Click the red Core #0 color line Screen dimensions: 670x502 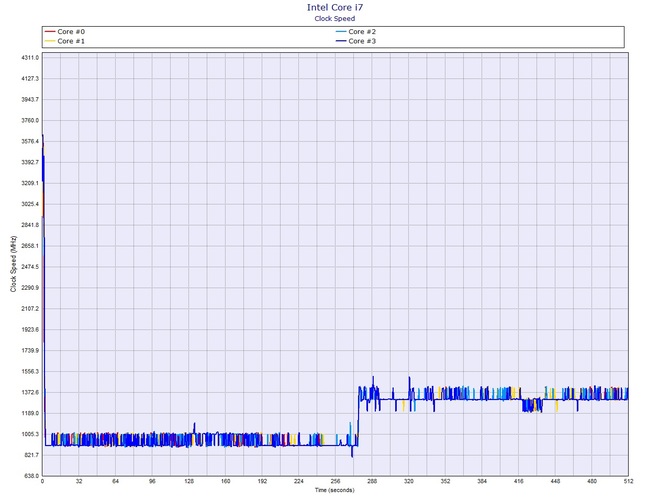pos(50,32)
